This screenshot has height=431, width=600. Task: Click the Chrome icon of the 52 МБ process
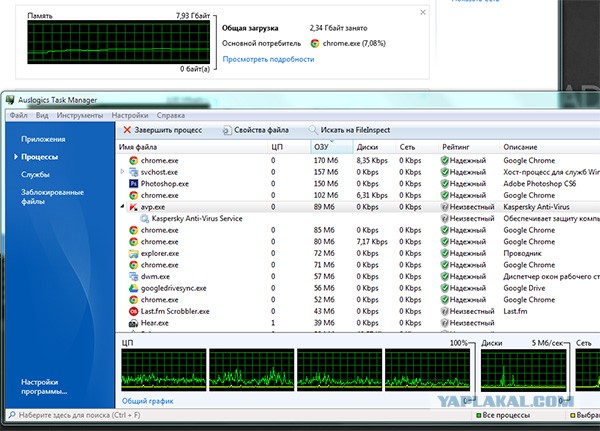(x=133, y=300)
